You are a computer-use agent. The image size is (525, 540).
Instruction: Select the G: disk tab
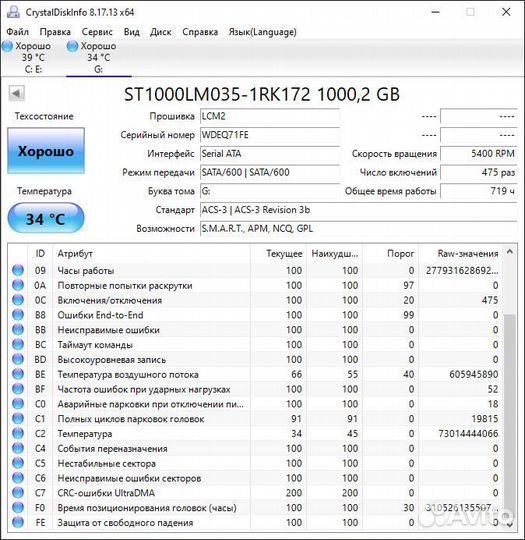[99, 58]
